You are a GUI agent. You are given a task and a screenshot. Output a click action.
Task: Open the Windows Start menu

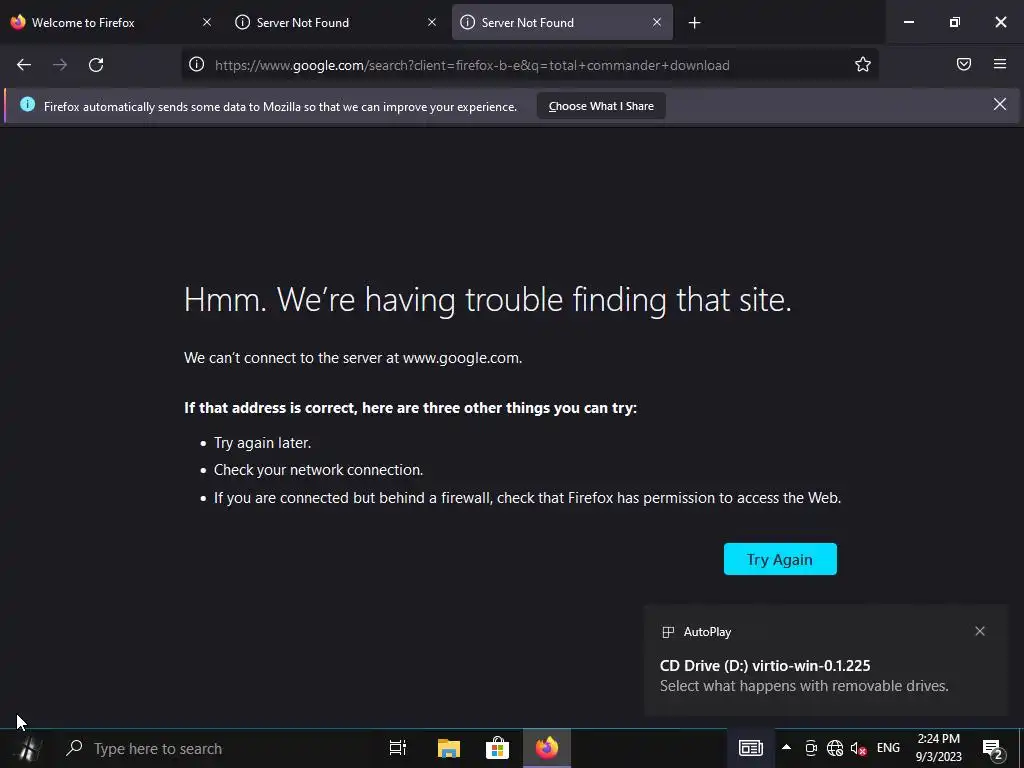[x=28, y=748]
